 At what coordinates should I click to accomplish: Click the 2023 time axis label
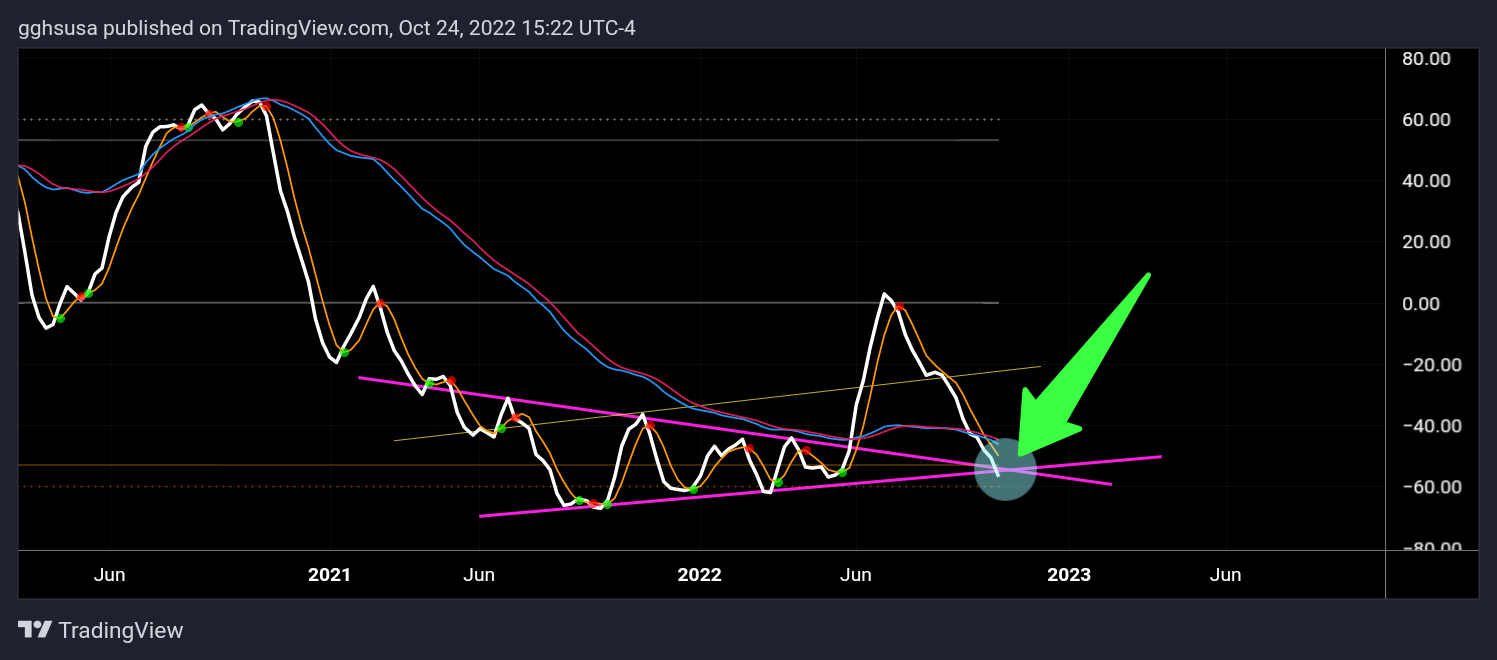(x=1069, y=575)
